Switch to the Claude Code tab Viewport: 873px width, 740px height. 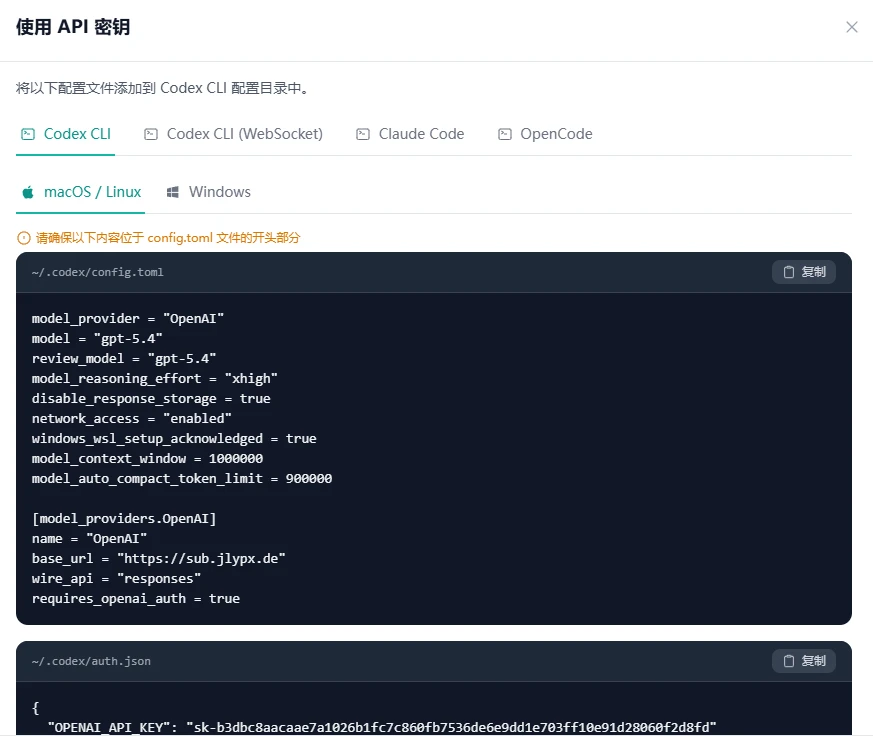420,133
